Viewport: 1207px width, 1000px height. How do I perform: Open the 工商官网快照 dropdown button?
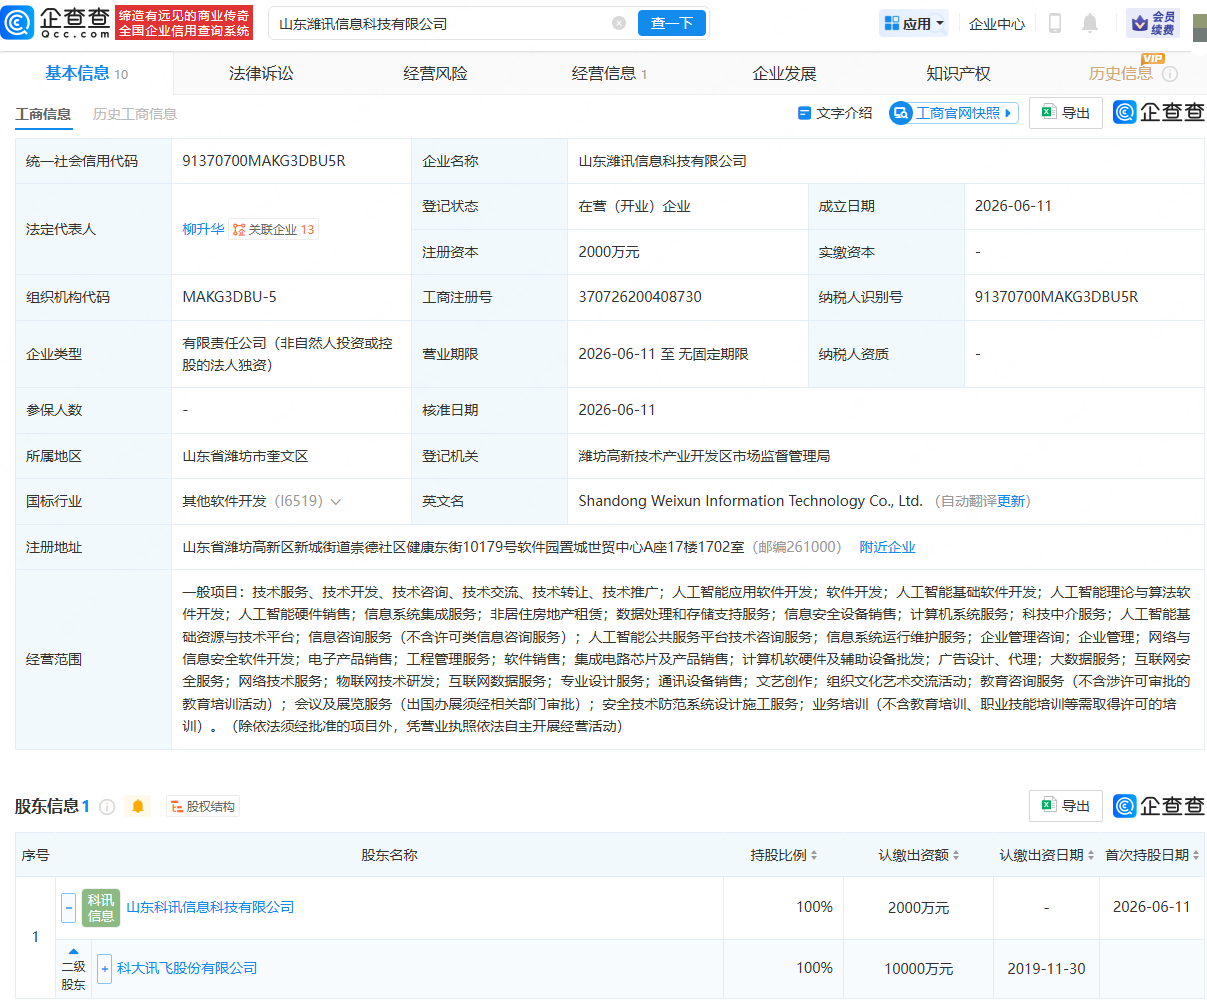[x=954, y=113]
